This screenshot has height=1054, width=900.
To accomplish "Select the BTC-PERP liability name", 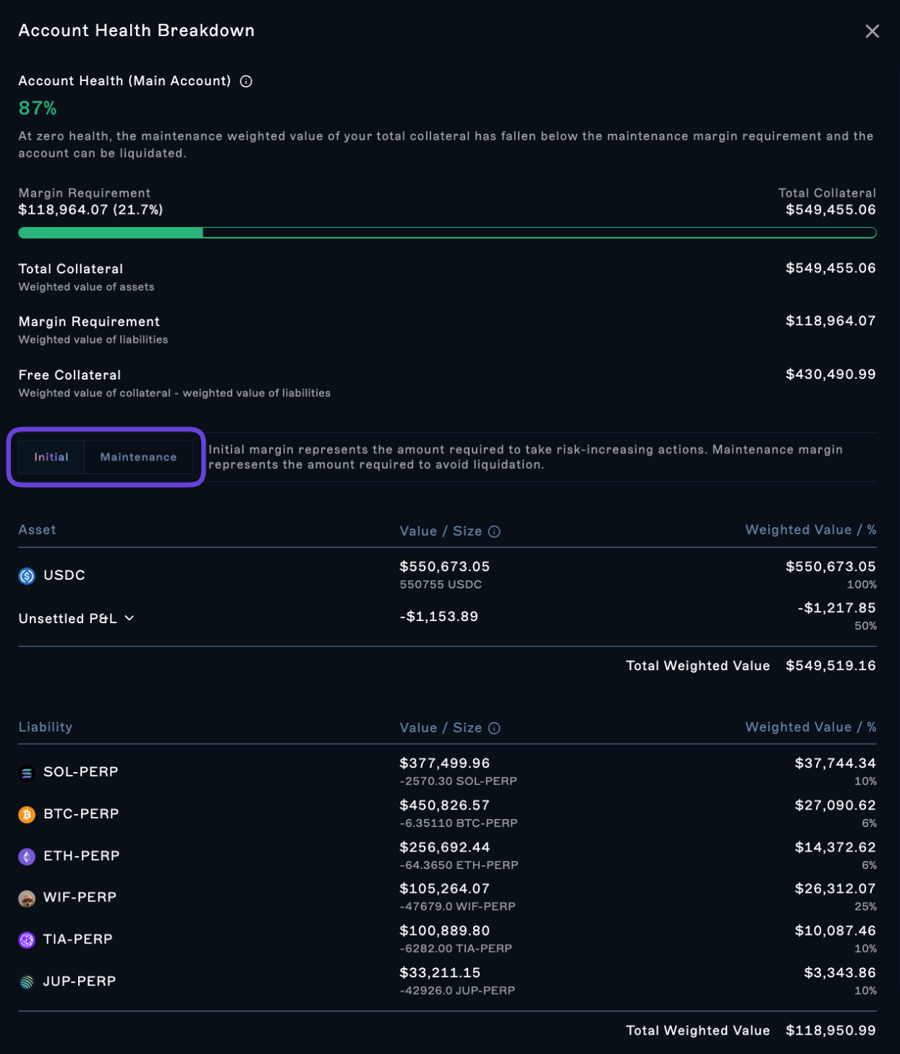I will click(80, 814).
